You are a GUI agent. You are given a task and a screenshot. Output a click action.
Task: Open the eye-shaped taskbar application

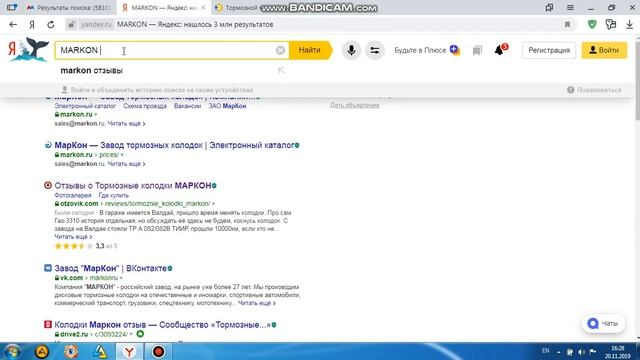click(x=71, y=351)
